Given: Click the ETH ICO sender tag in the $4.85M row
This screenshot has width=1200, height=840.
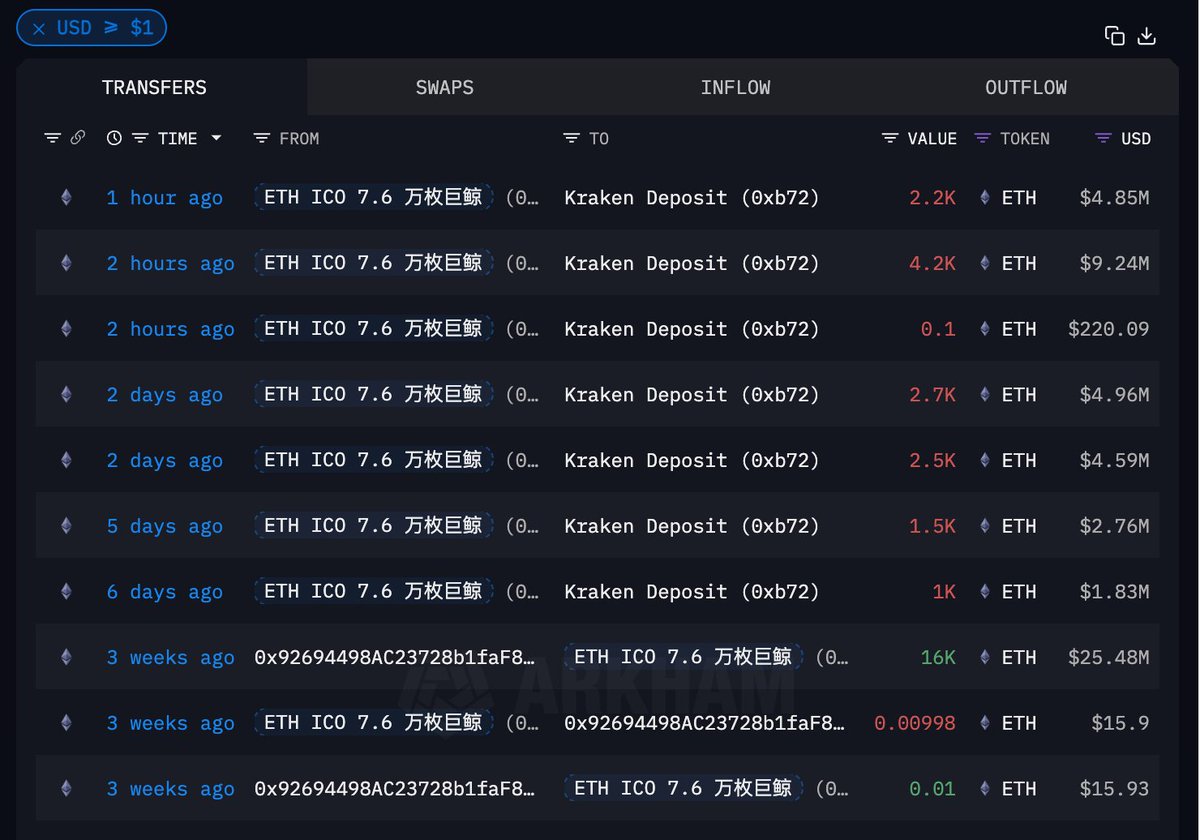Looking at the screenshot, I should click(x=373, y=197).
